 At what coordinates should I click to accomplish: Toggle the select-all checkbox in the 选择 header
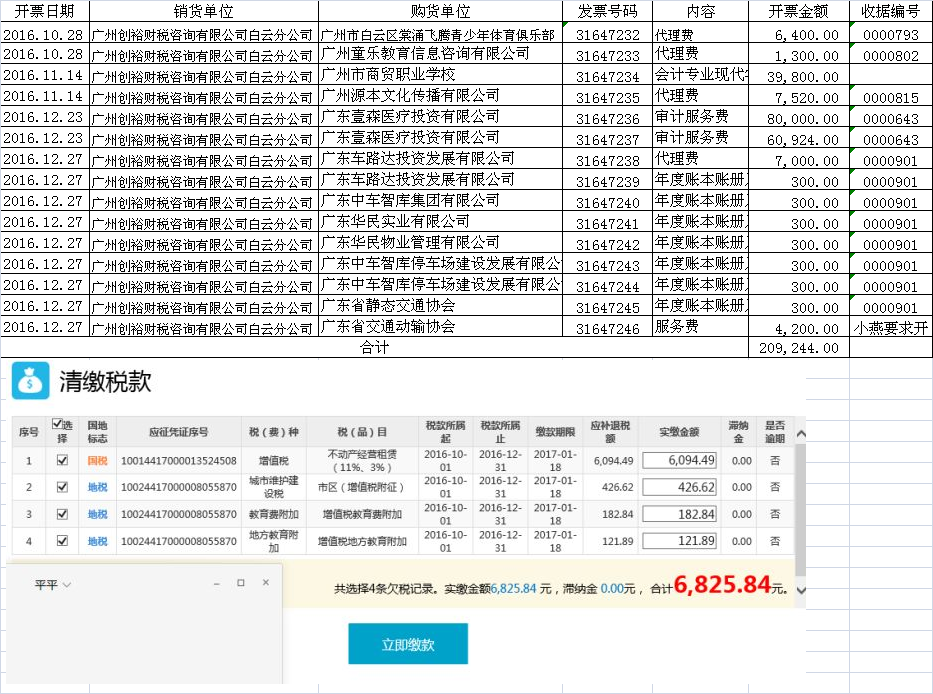[57, 424]
